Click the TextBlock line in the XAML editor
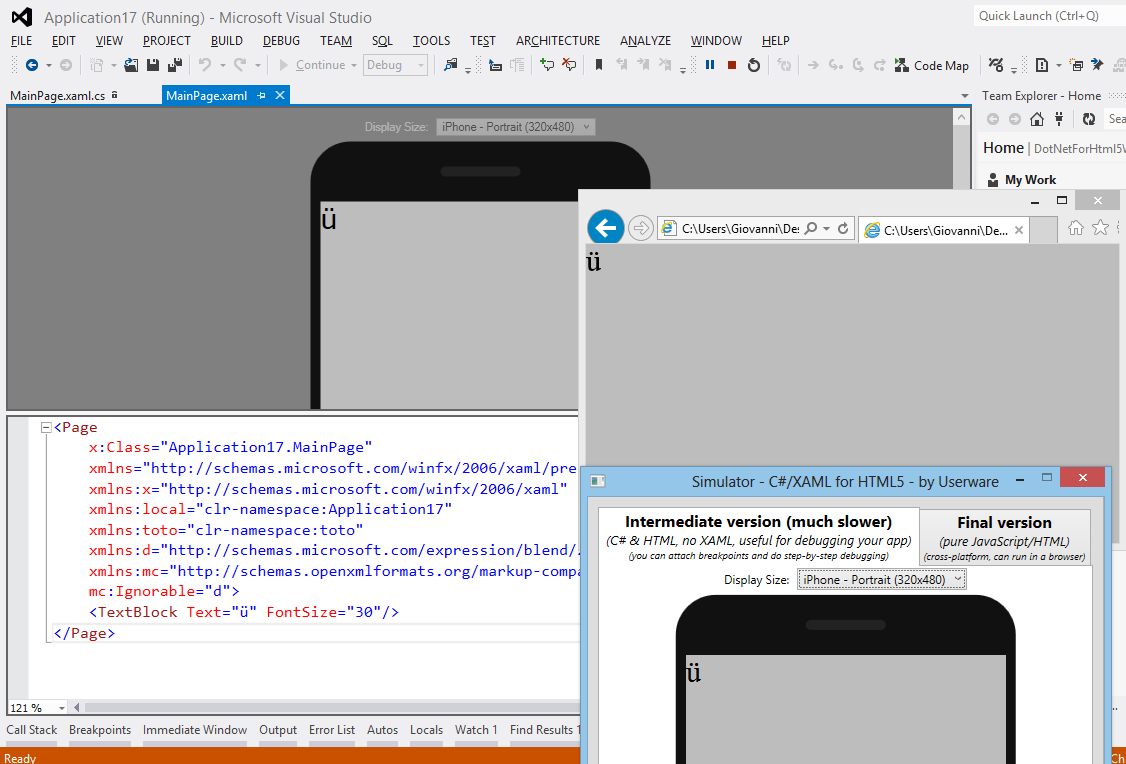 [244, 612]
